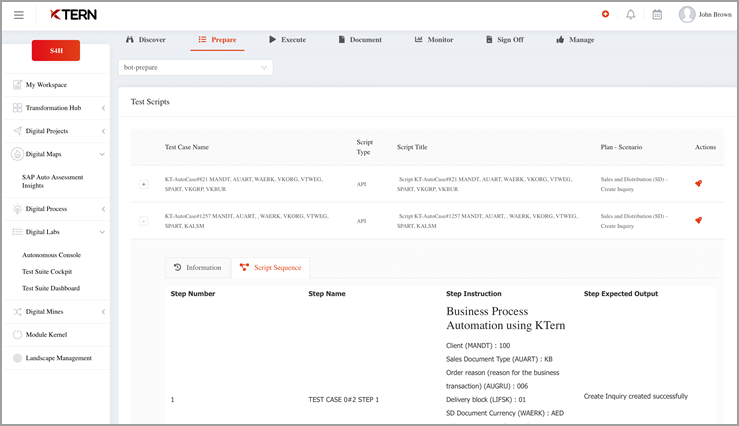This screenshot has width=739, height=426.
Task: Click the Script Type column header
Action: 364,147
